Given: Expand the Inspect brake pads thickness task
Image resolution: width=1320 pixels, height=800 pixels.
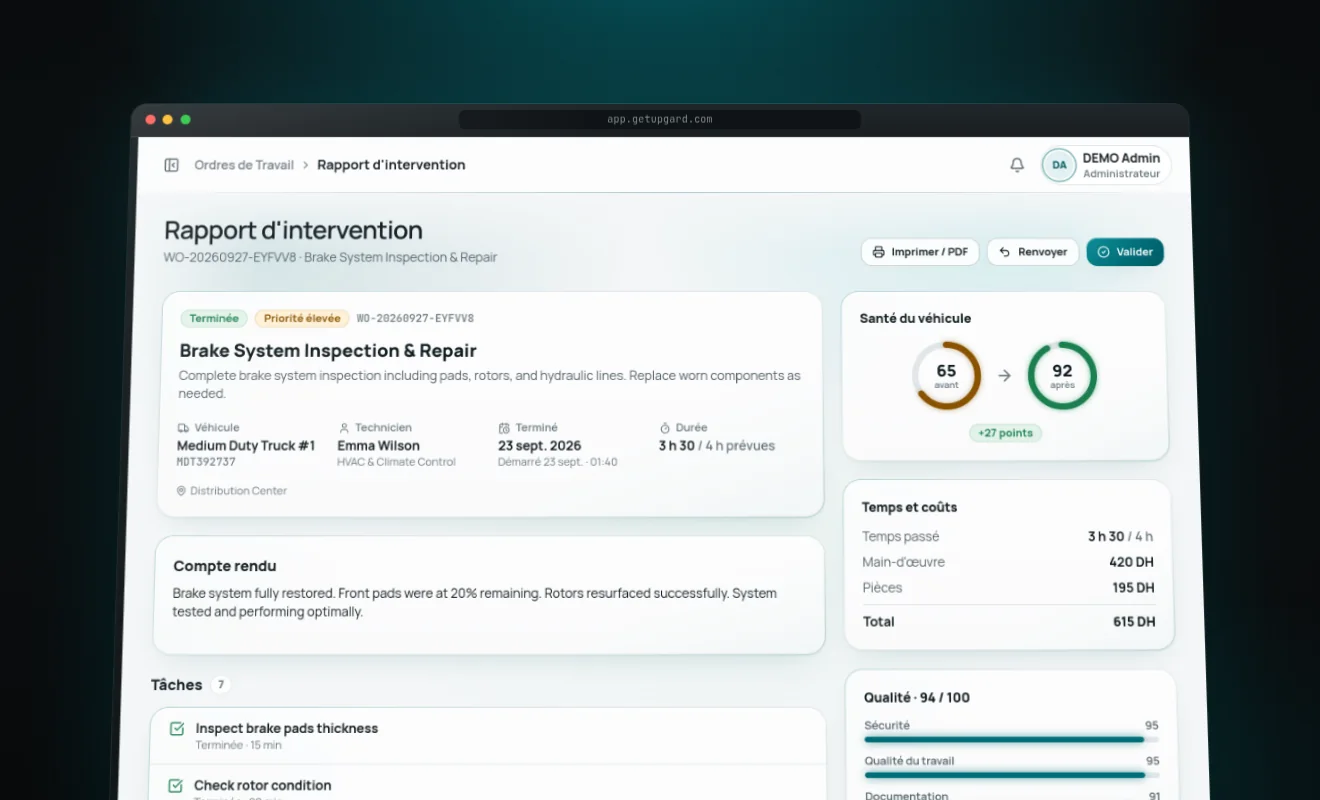Looking at the screenshot, I should [x=488, y=736].
